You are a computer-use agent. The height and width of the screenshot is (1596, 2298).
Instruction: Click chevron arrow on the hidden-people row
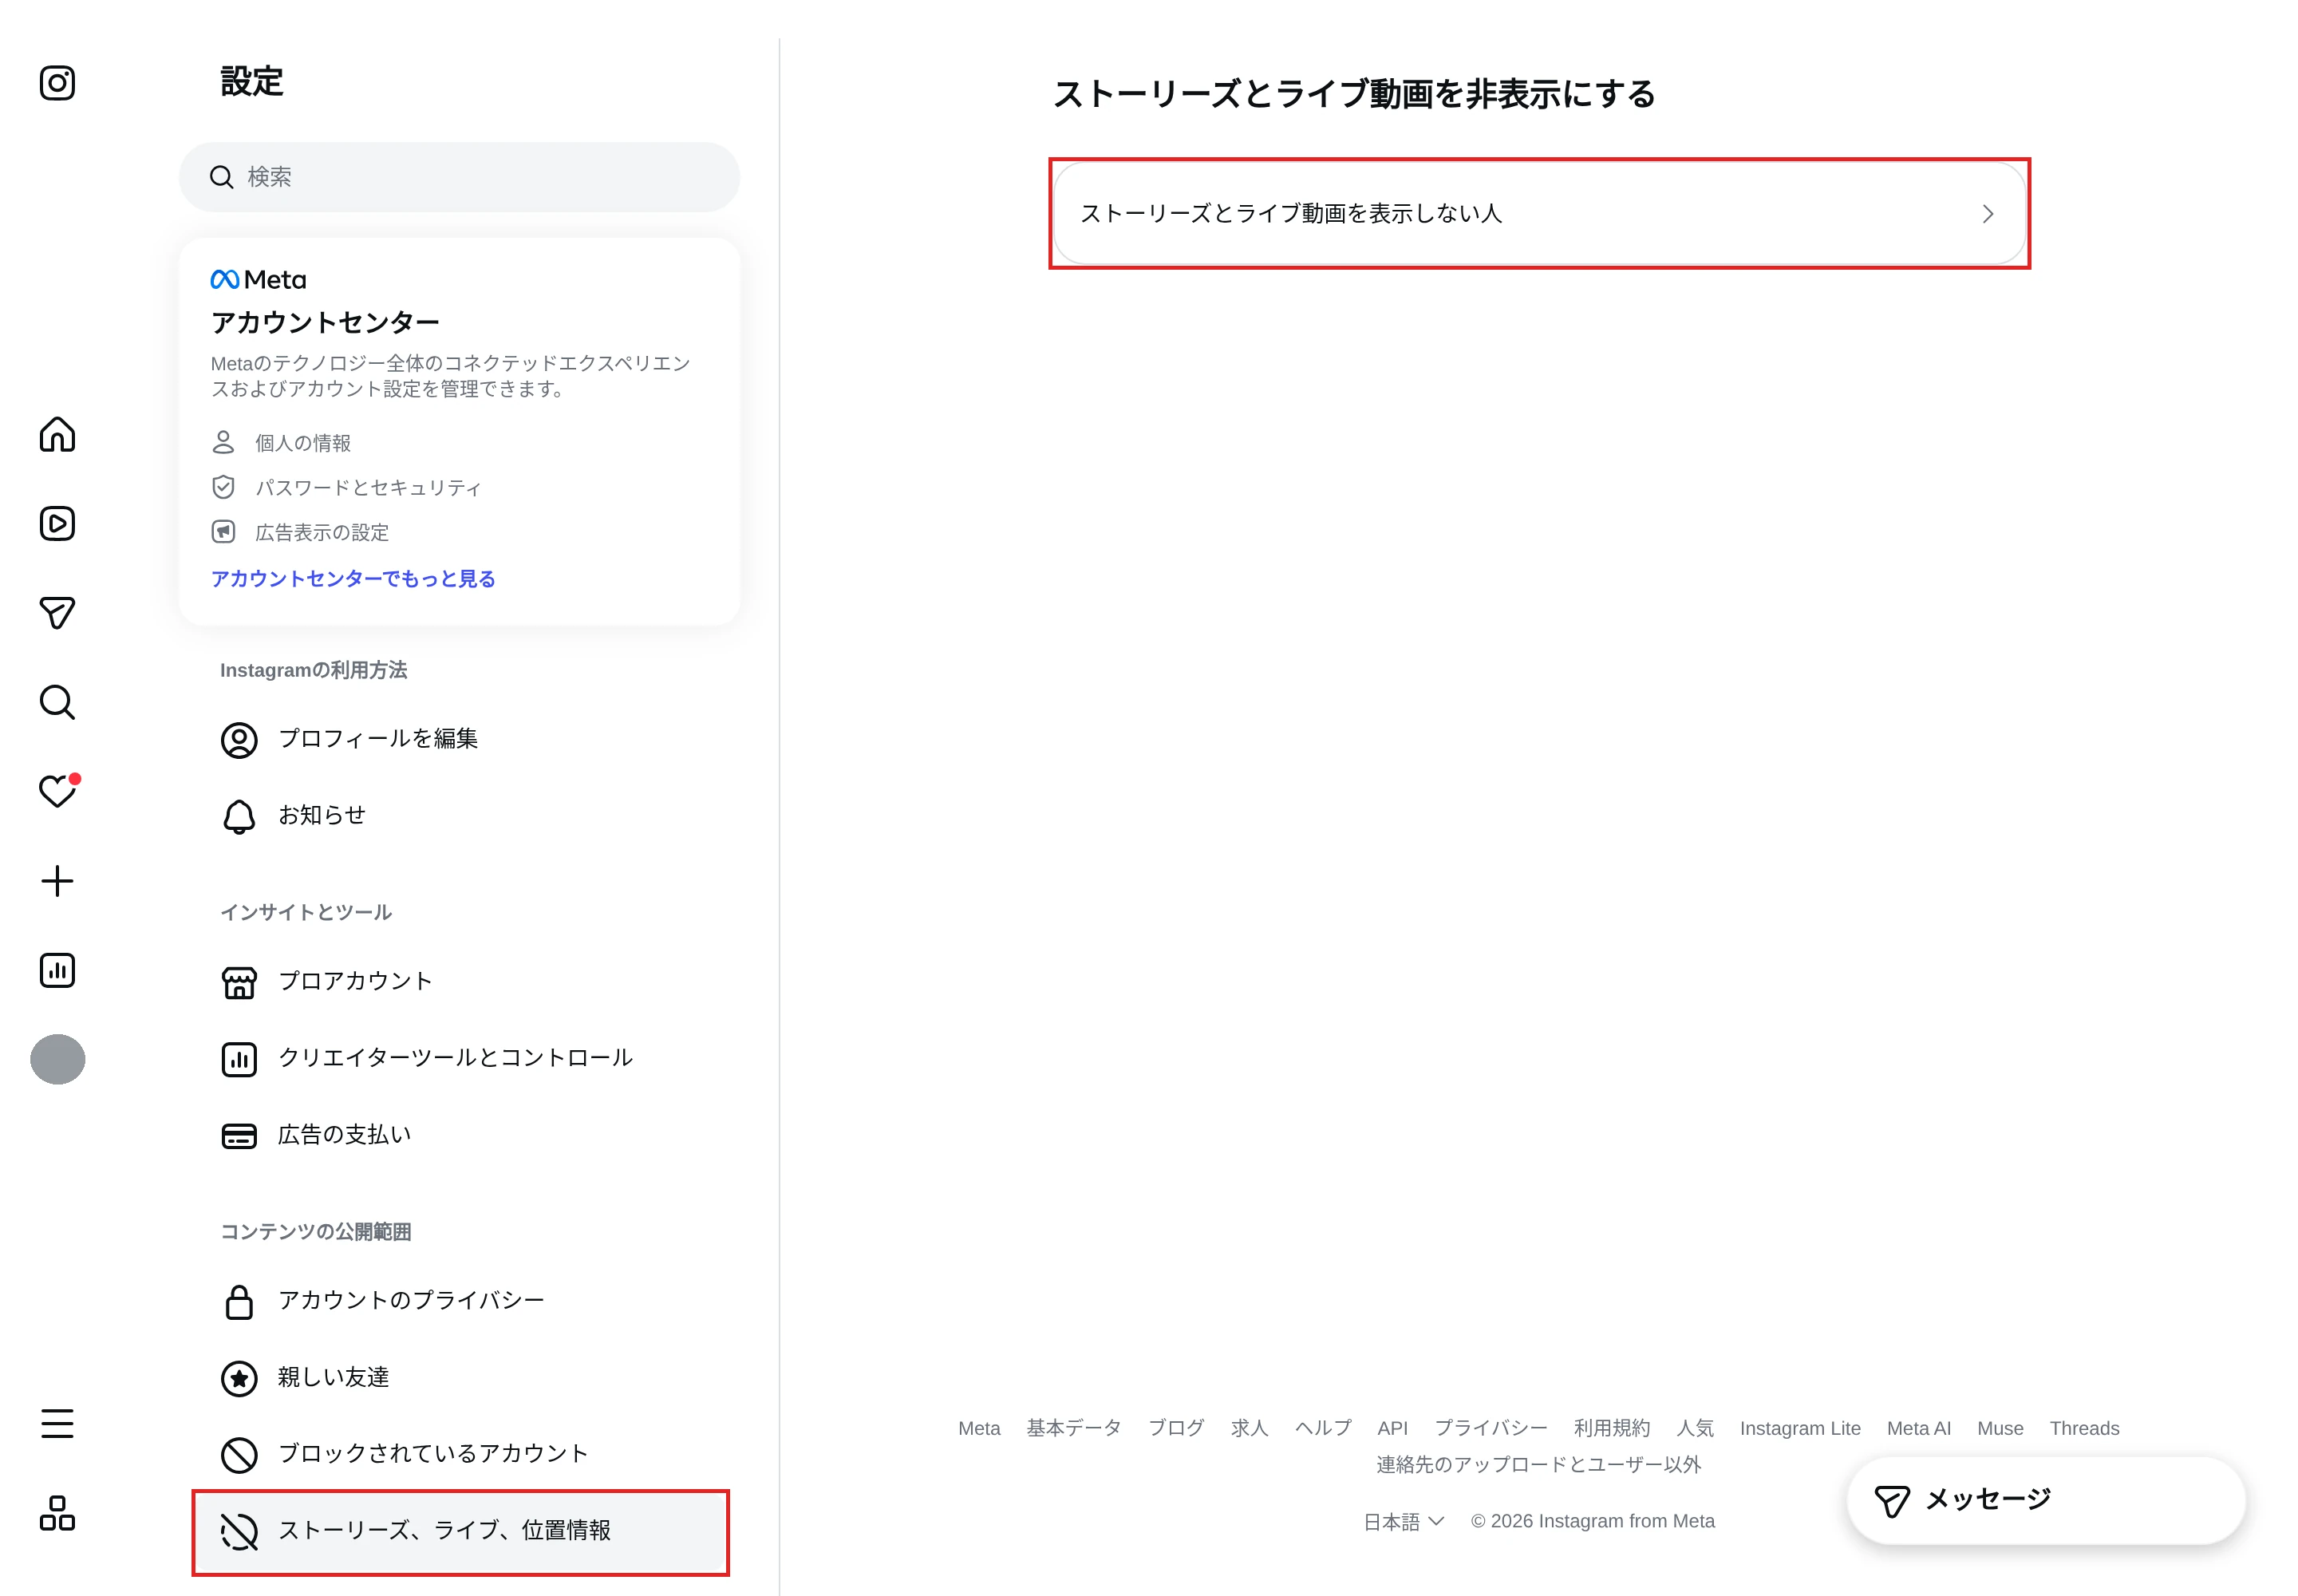pos(1987,214)
